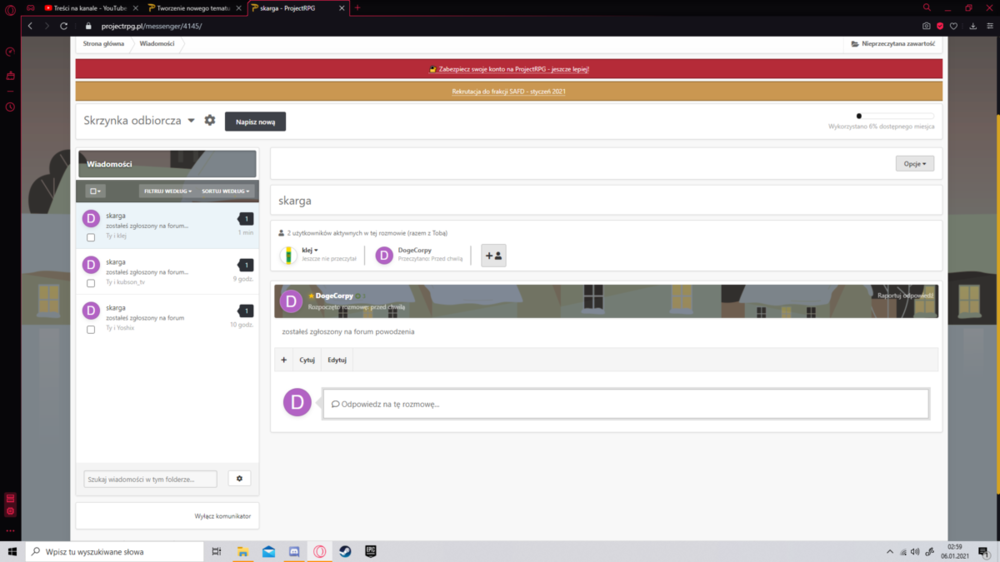Expand the Skrzynka odbiorcza folder dropdown
This screenshot has width=1000, height=562.
coord(191,121)
